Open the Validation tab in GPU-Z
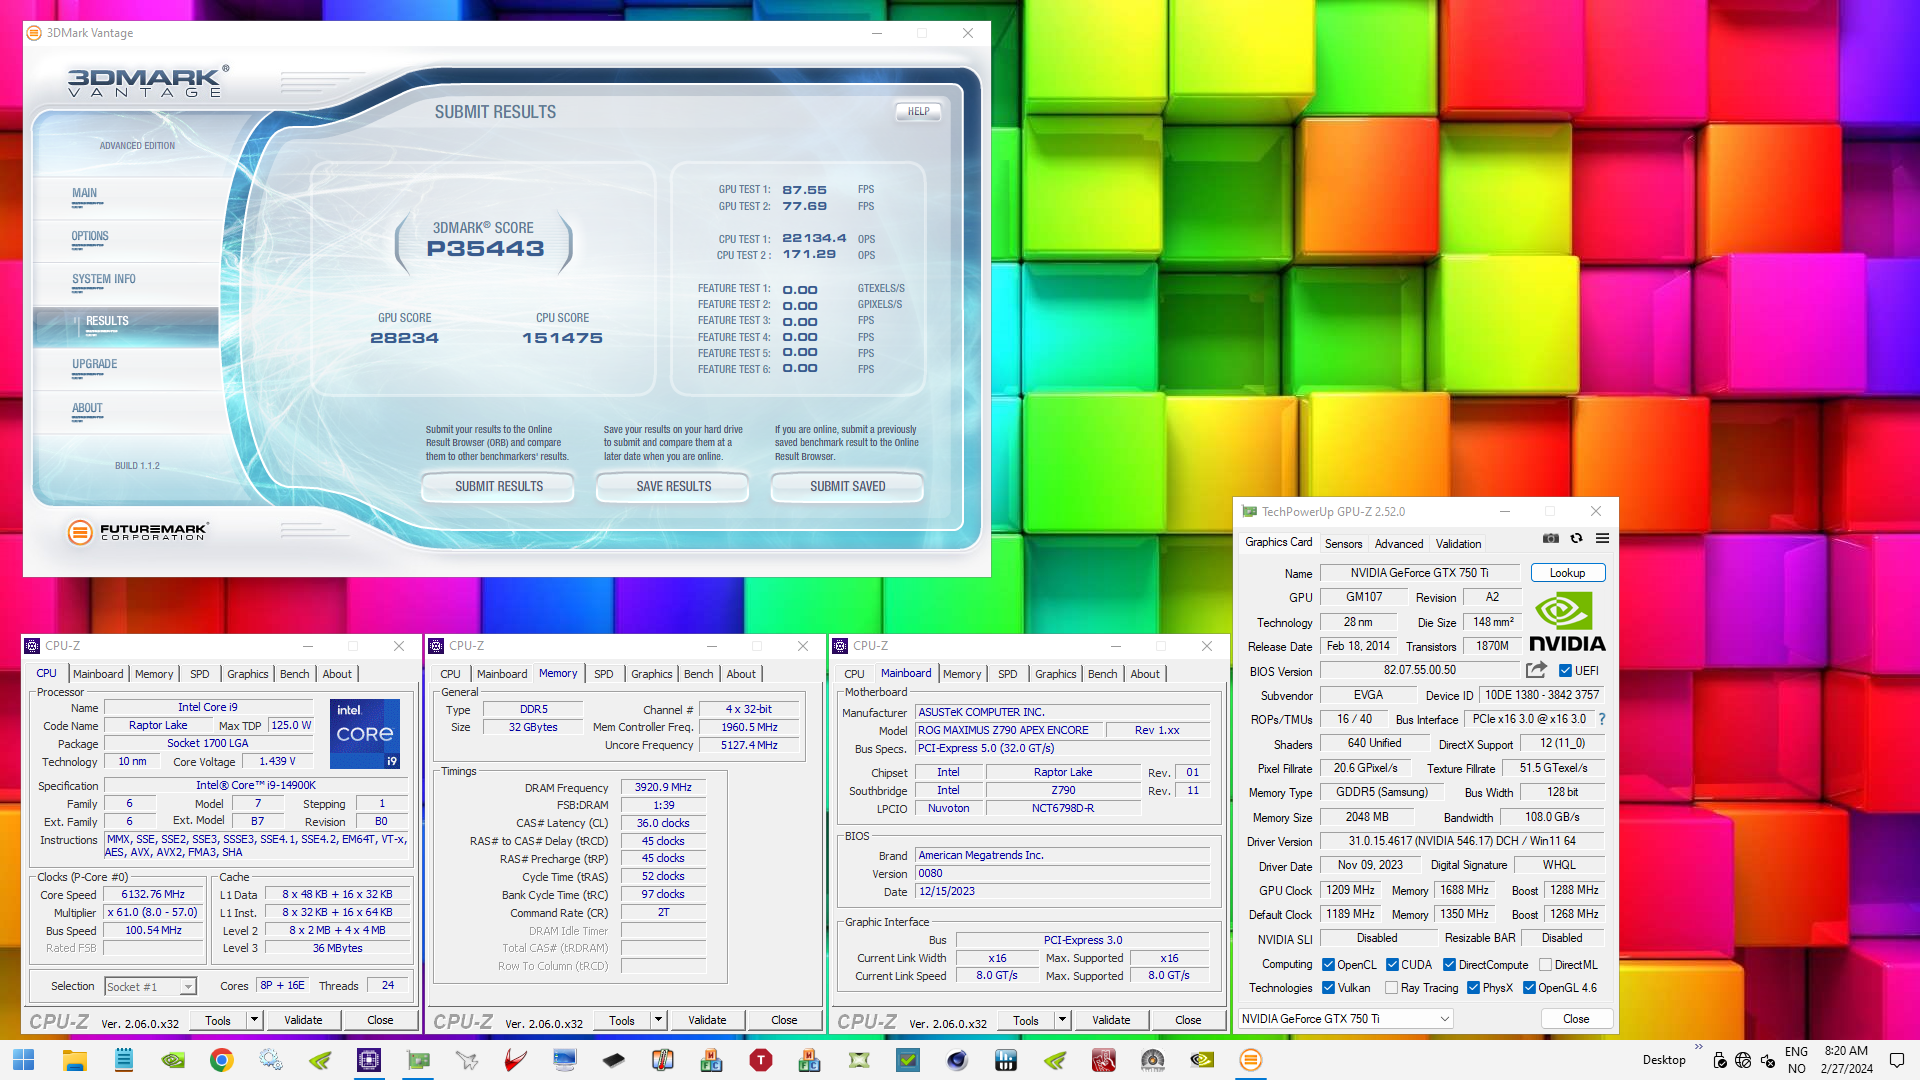Viewport: 1920px width, 1080px height. [1458, 544]
